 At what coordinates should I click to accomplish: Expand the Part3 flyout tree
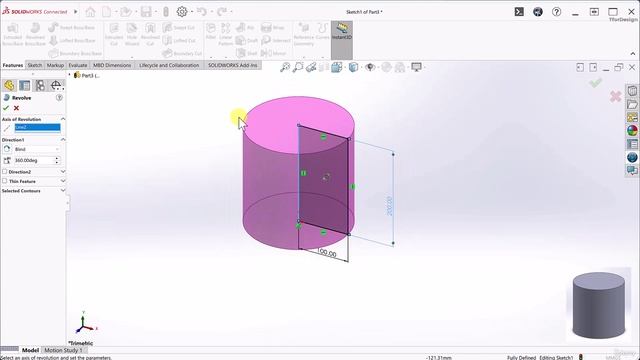(x=69, y=75)
